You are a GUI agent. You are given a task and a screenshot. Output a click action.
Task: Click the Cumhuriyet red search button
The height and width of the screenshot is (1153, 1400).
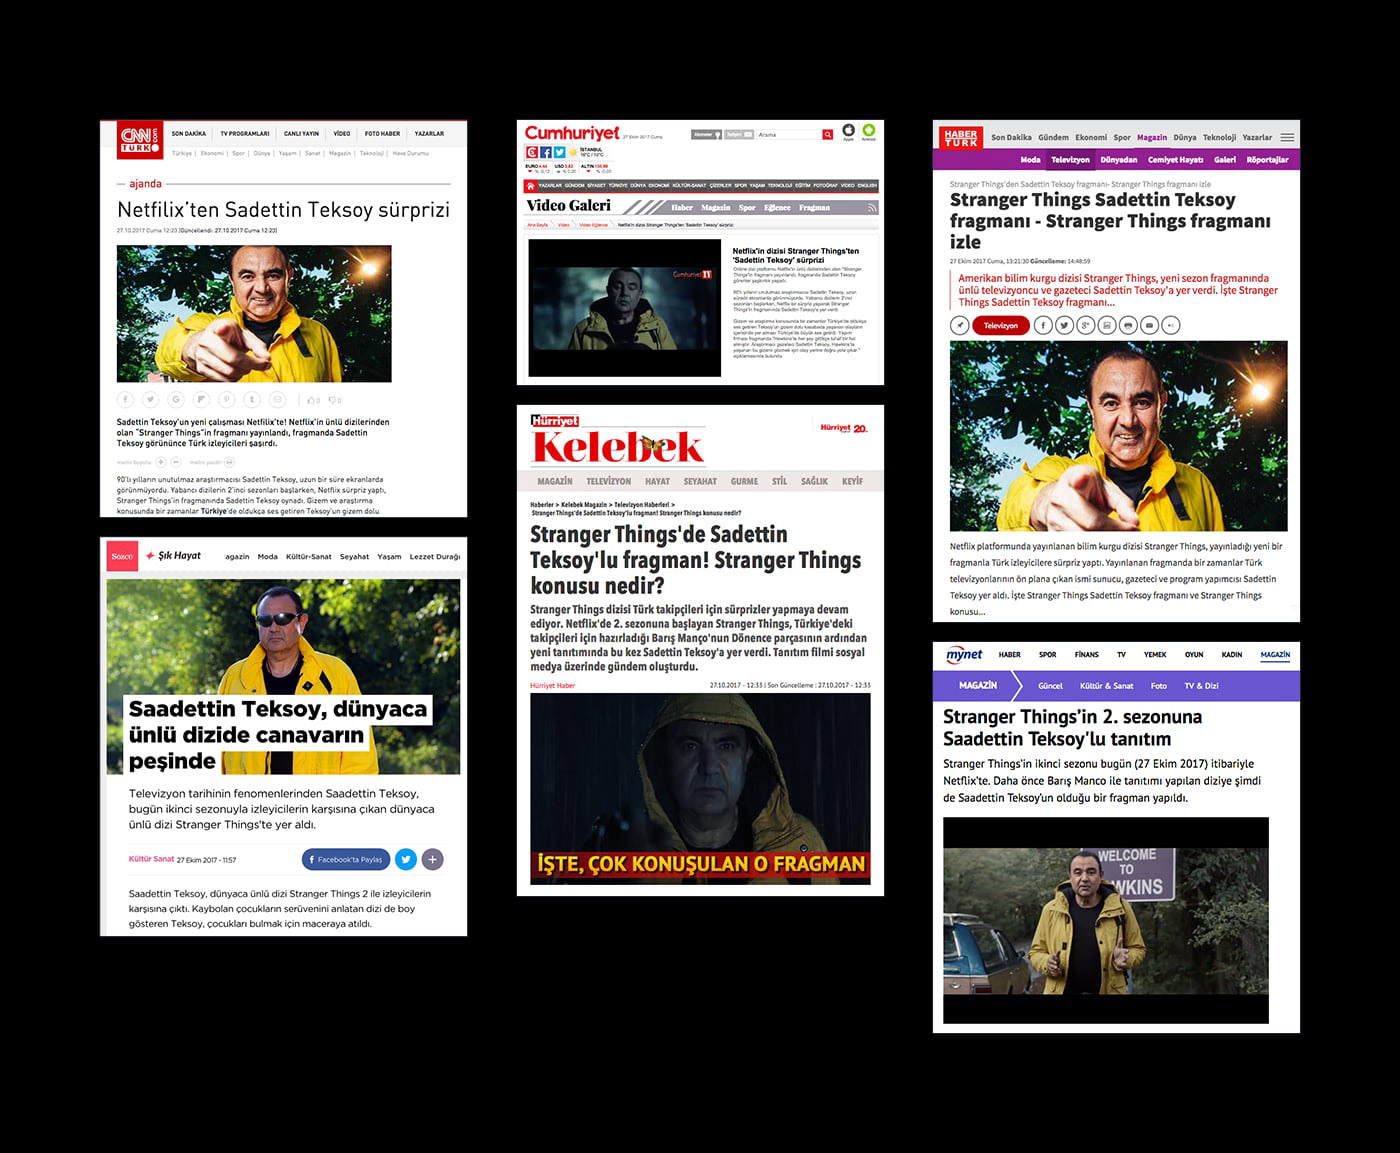tap(827, 134)
